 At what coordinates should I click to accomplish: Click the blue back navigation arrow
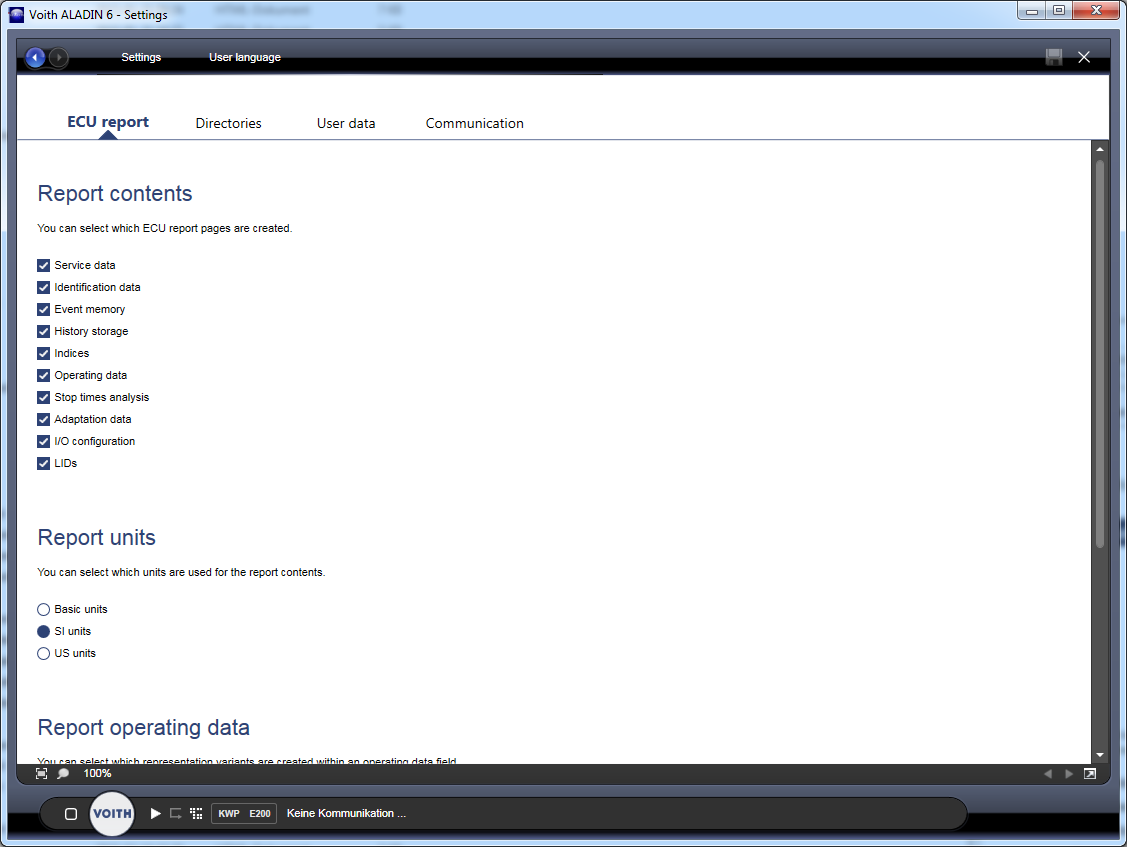35,58
